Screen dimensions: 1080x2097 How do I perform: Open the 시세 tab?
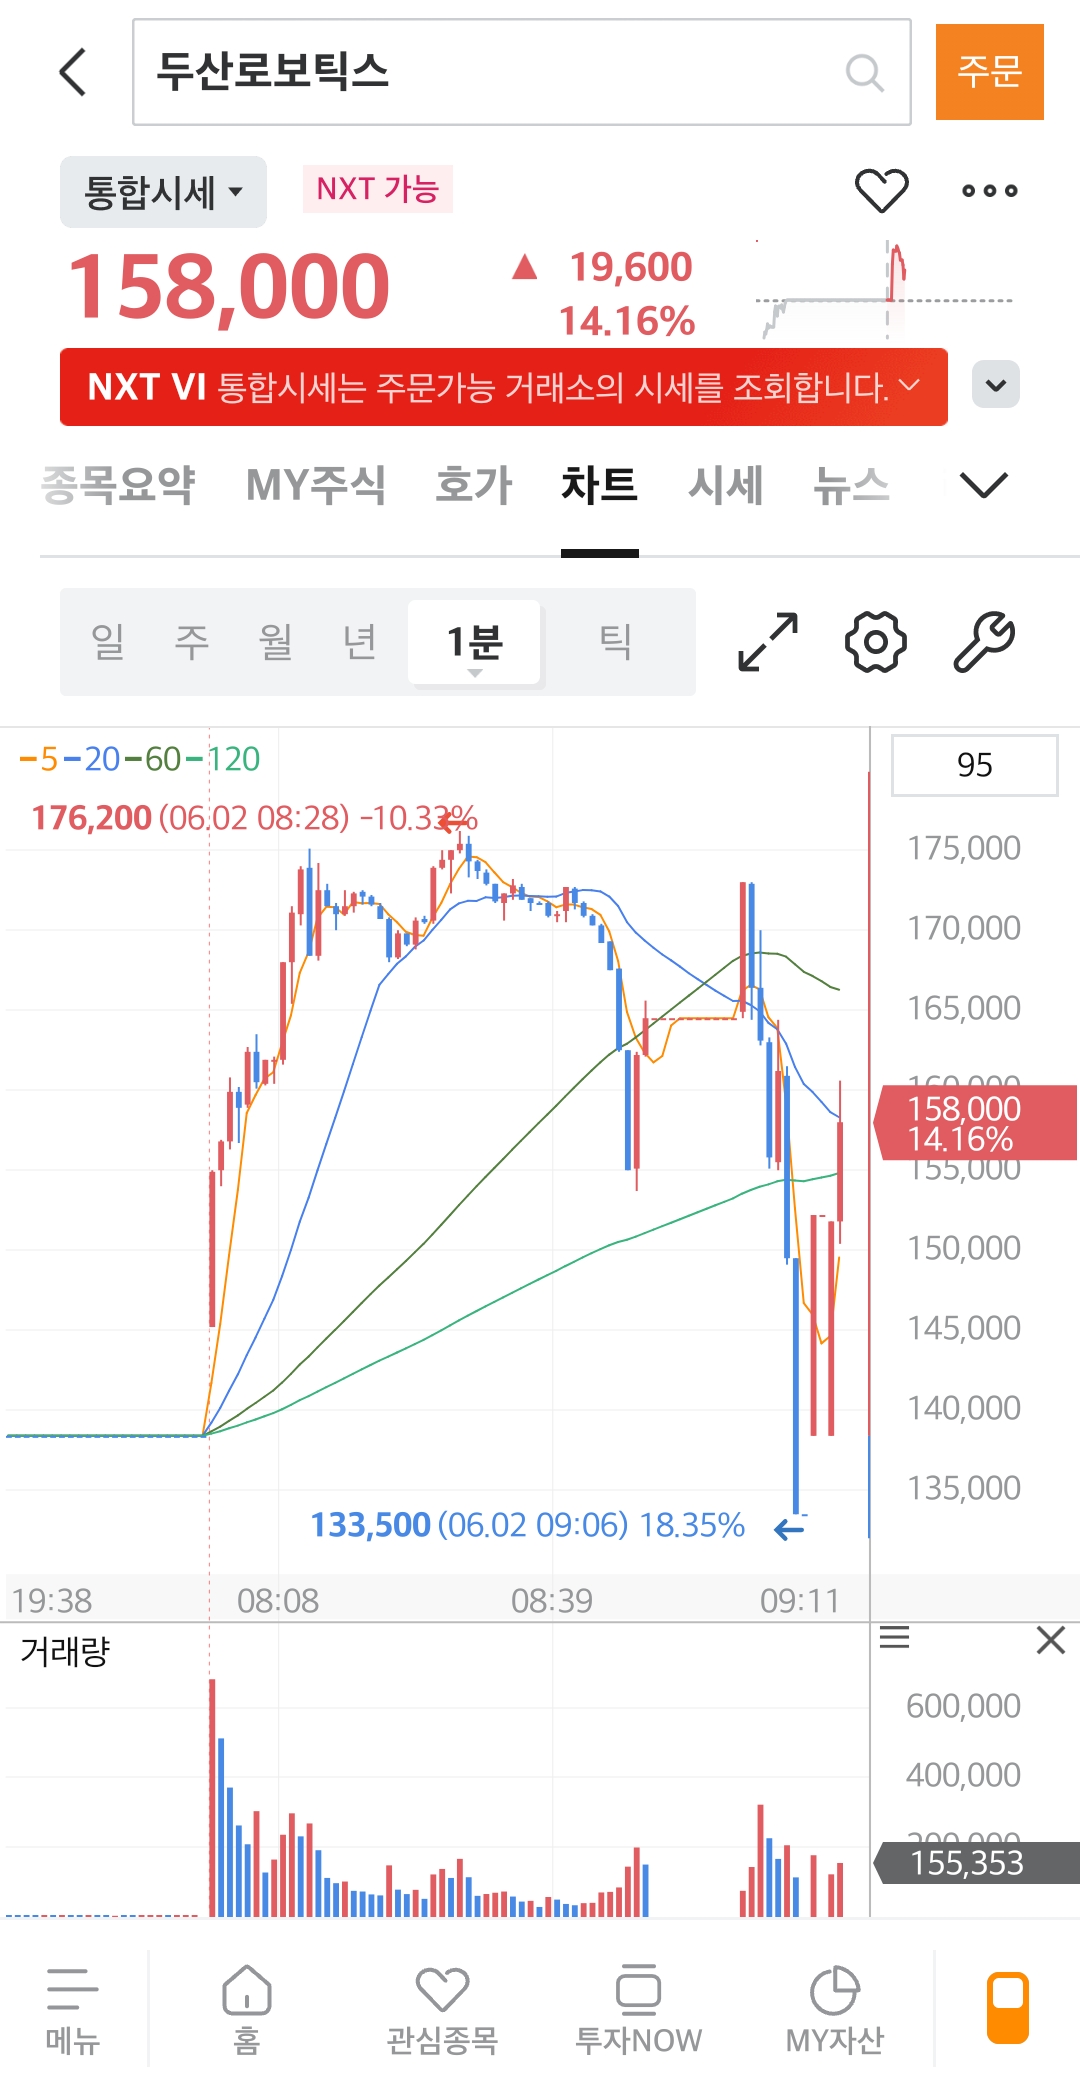click(x=725, y=485)
